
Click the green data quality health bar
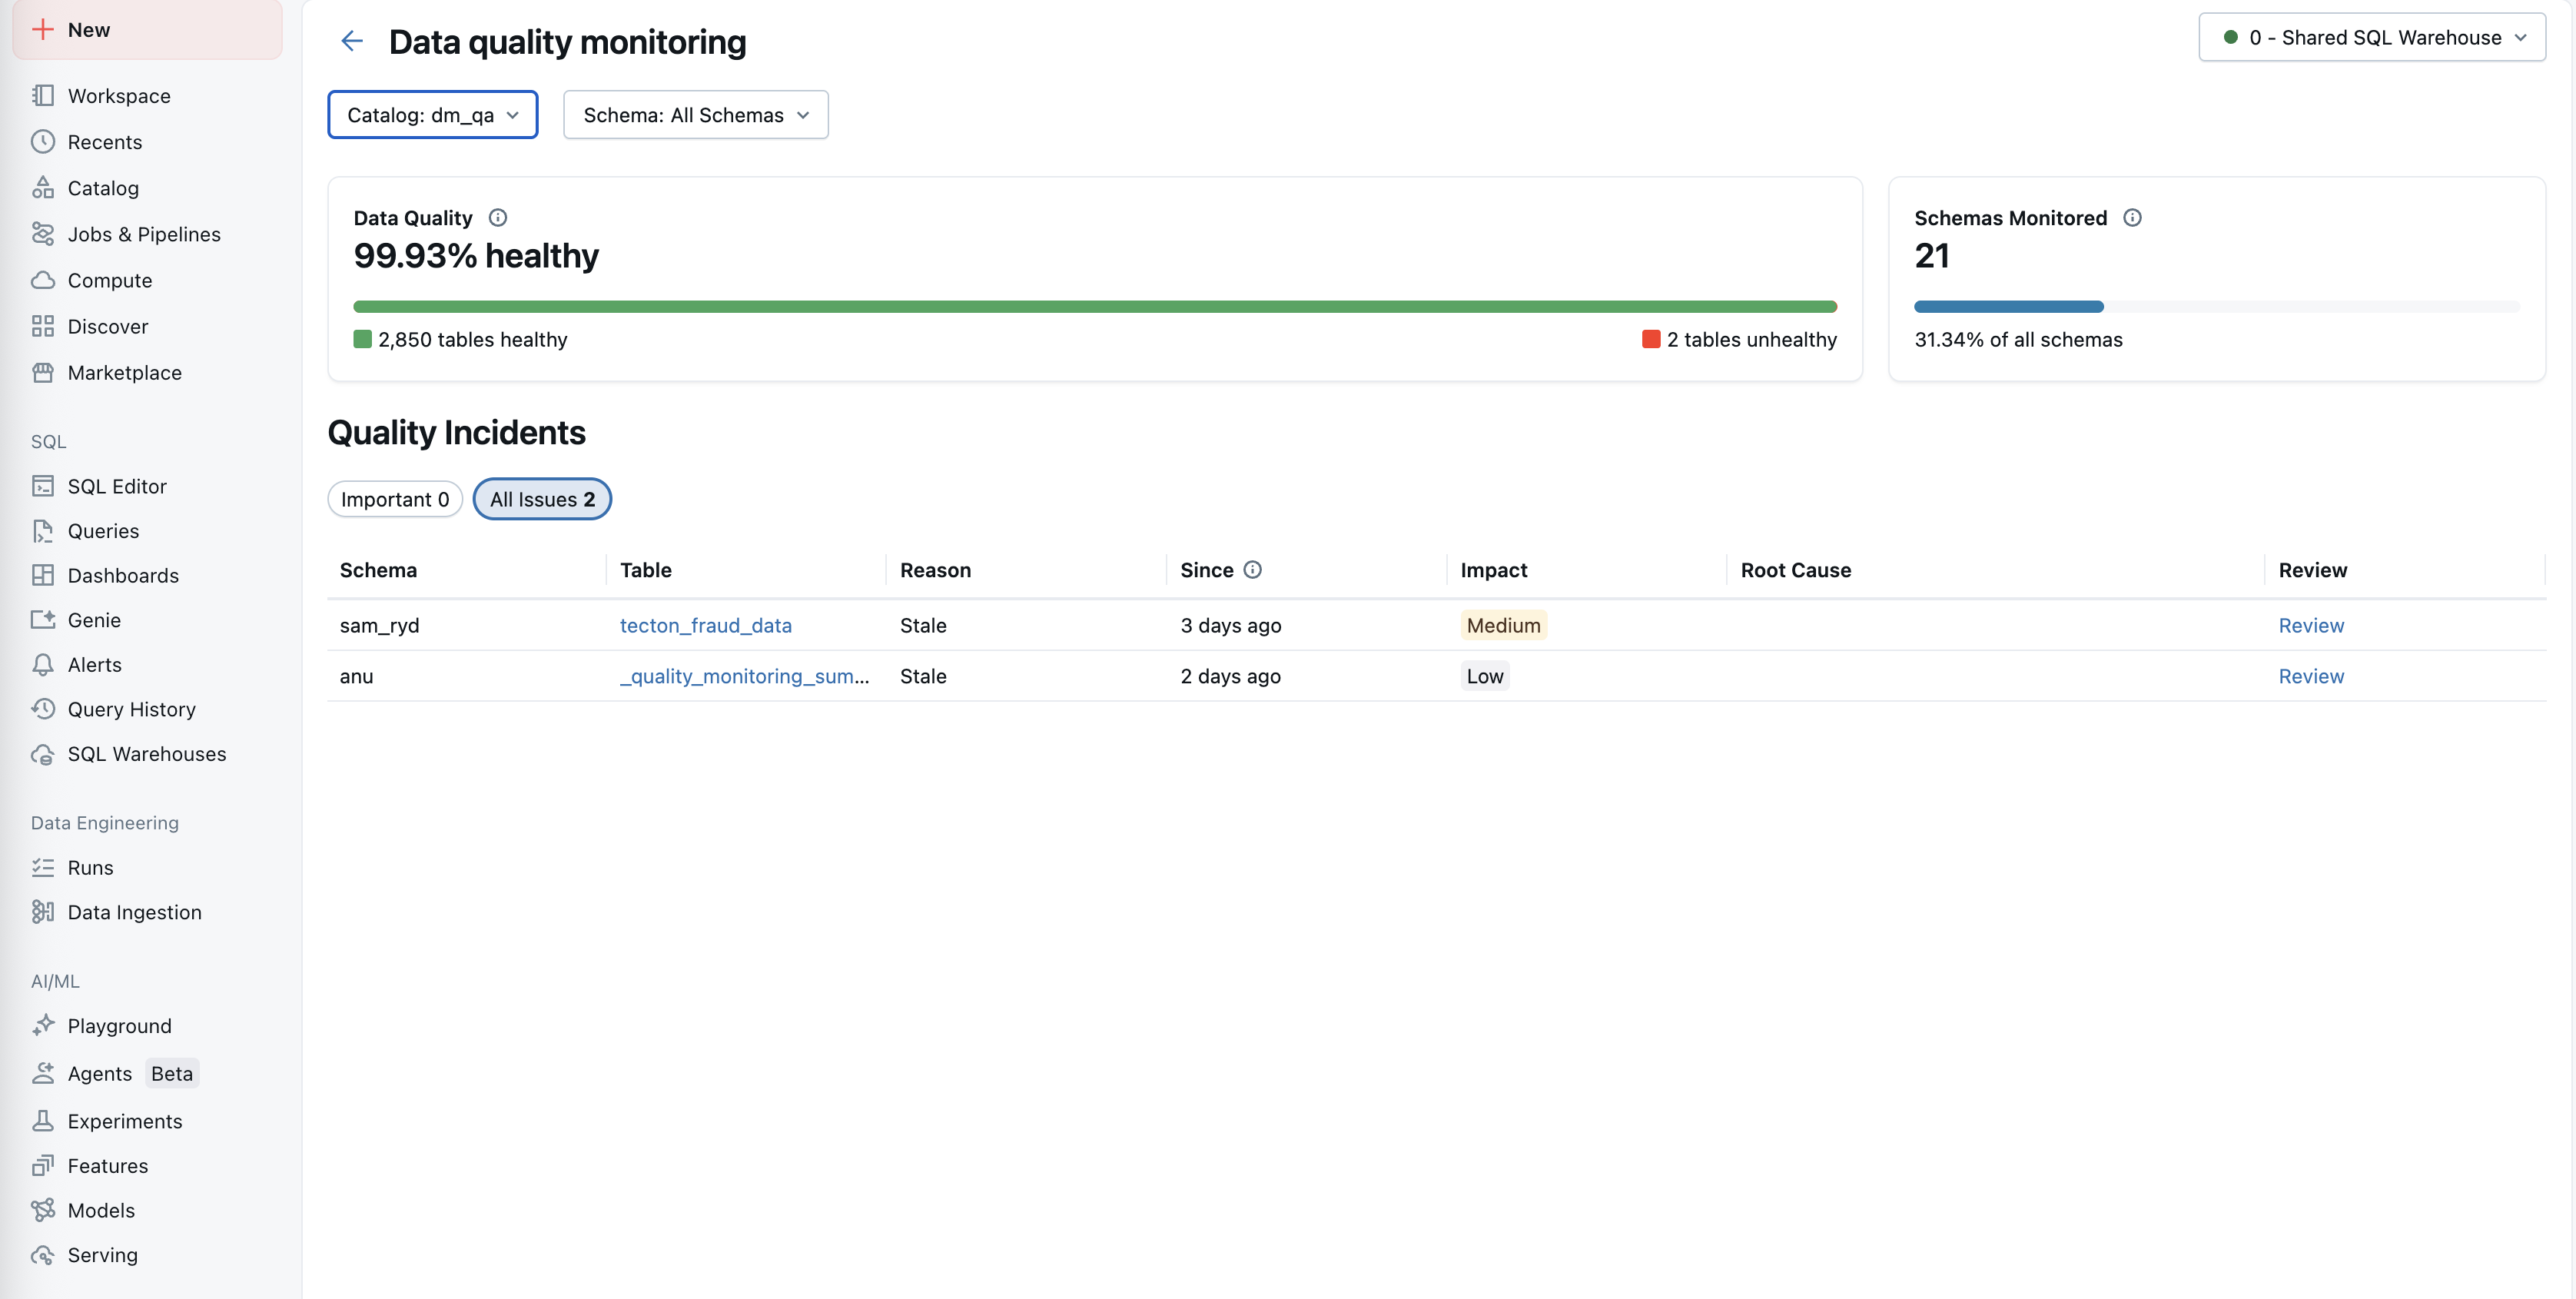[1094, 307]
